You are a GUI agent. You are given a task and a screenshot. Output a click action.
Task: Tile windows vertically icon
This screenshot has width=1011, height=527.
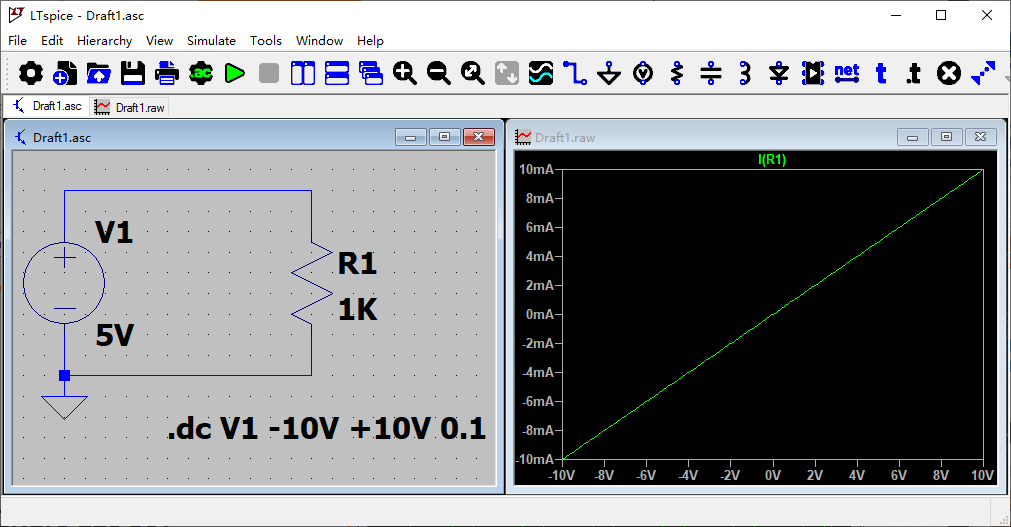point(303,74)
